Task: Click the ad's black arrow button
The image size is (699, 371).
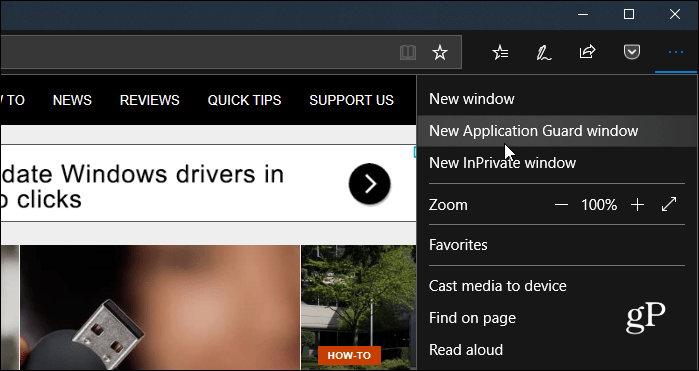Action: coord(370,184)
